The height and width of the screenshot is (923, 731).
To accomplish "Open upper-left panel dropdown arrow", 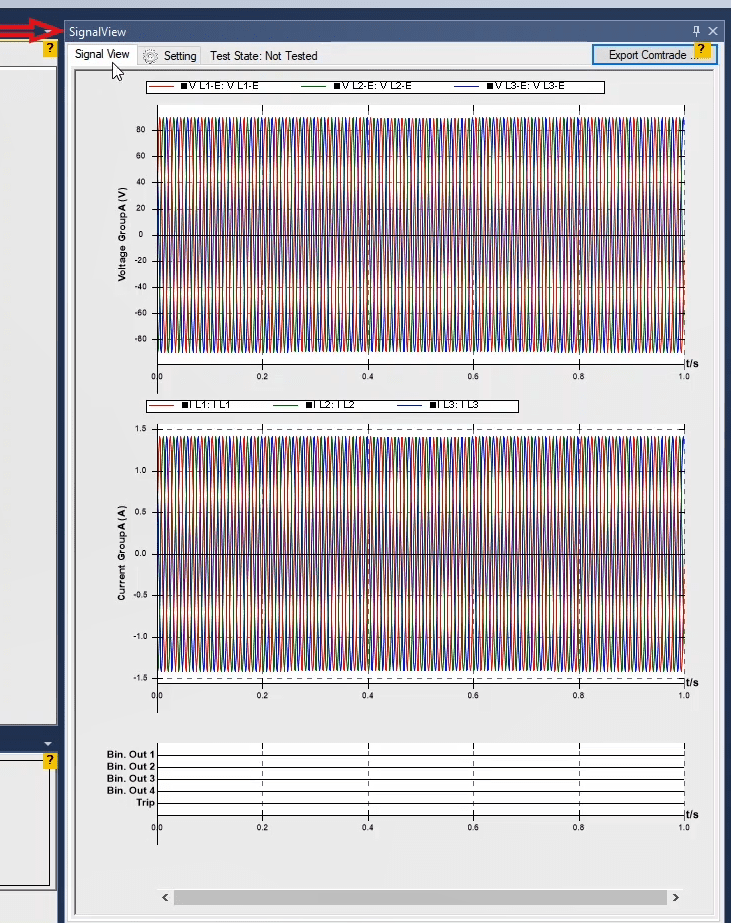I will pyautogui.click(x=48, y=31).
